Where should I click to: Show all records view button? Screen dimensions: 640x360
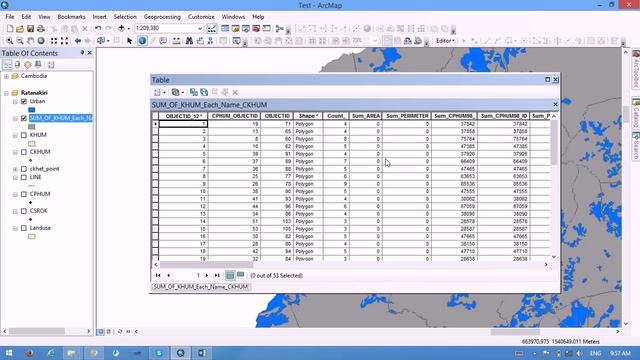pyautogui.click(x=230, y=276)
